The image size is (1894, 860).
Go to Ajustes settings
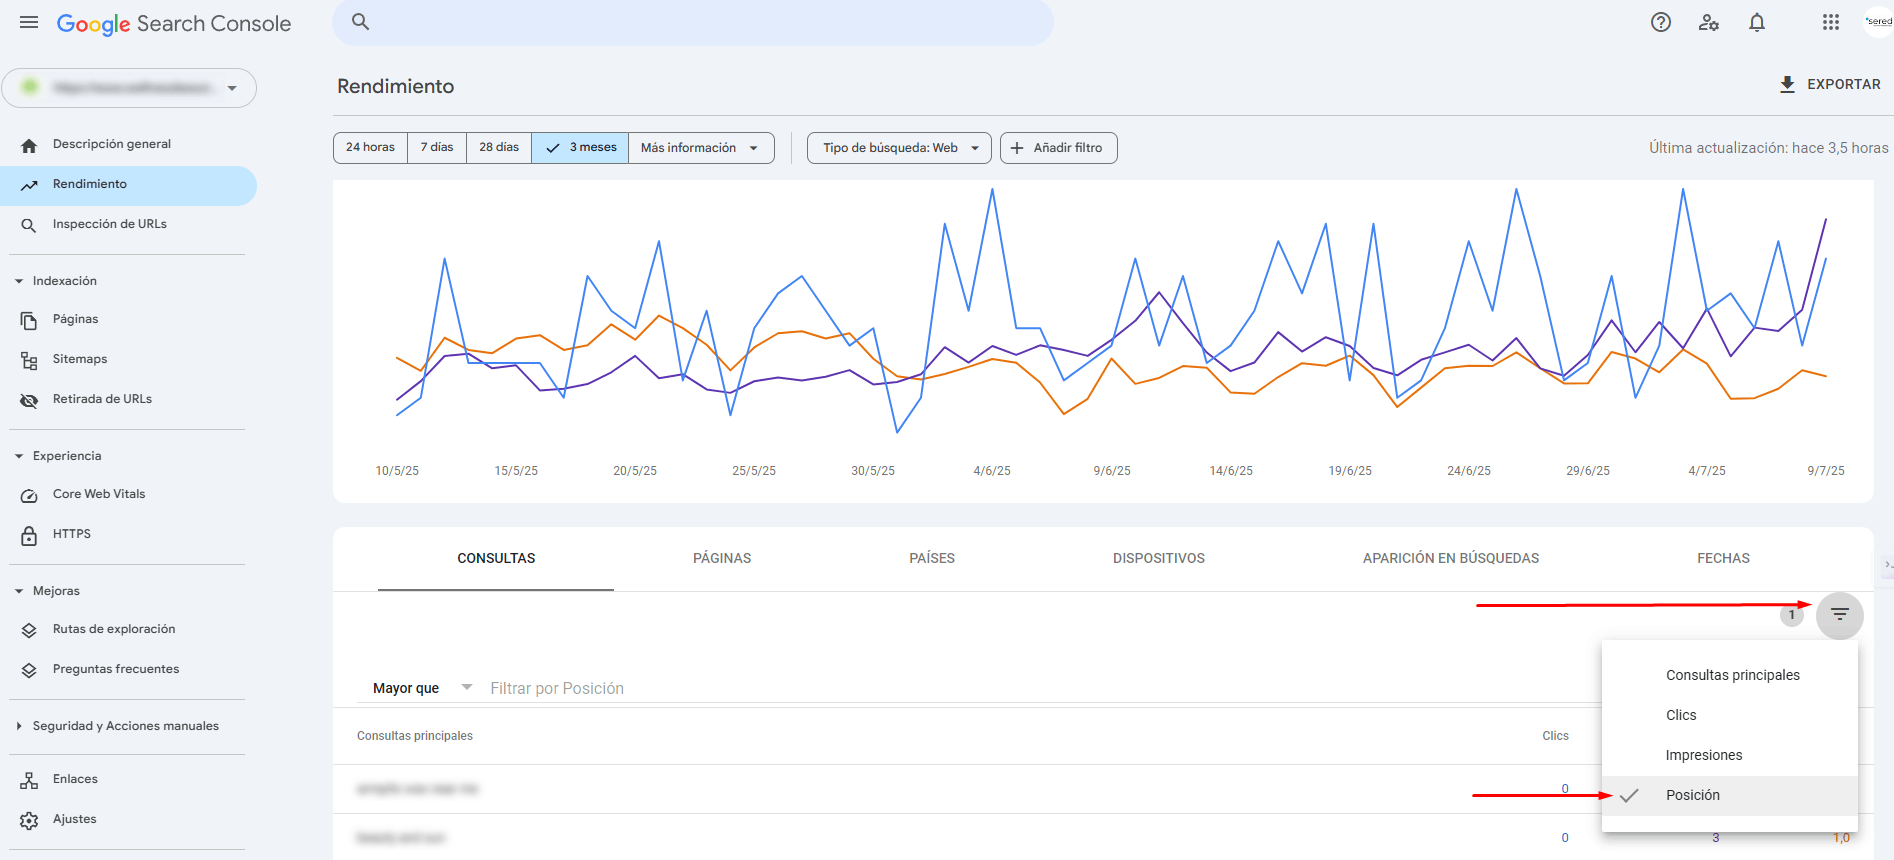(x=74, y=819)
